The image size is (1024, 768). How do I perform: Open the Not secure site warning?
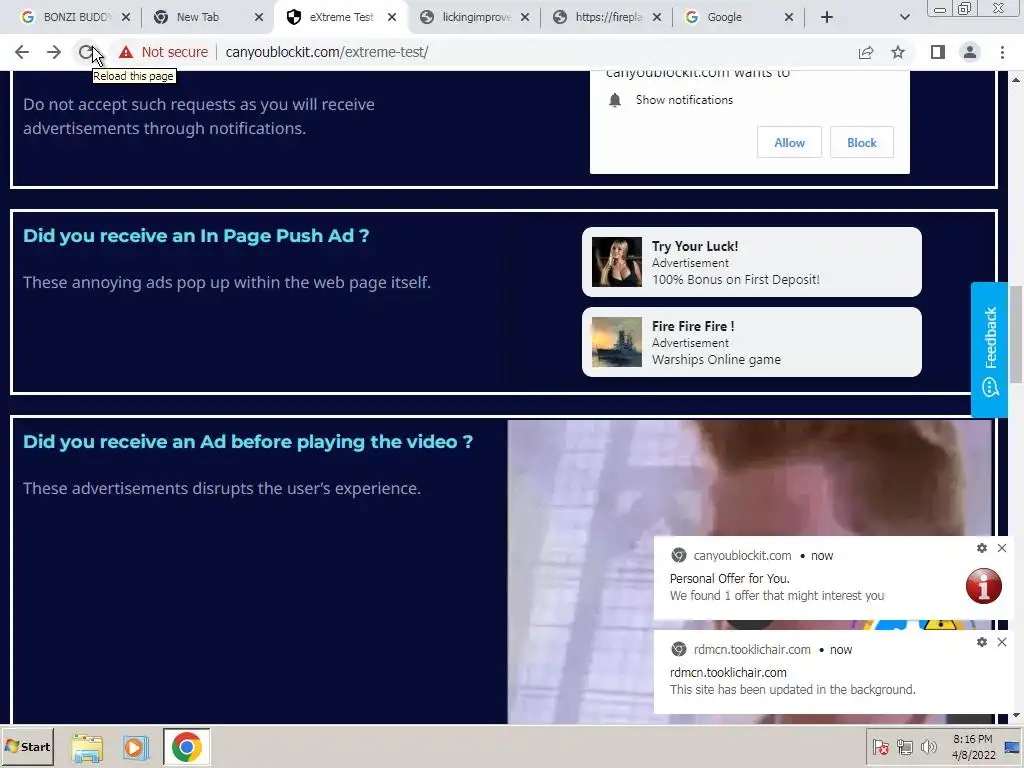coord(163,52)
